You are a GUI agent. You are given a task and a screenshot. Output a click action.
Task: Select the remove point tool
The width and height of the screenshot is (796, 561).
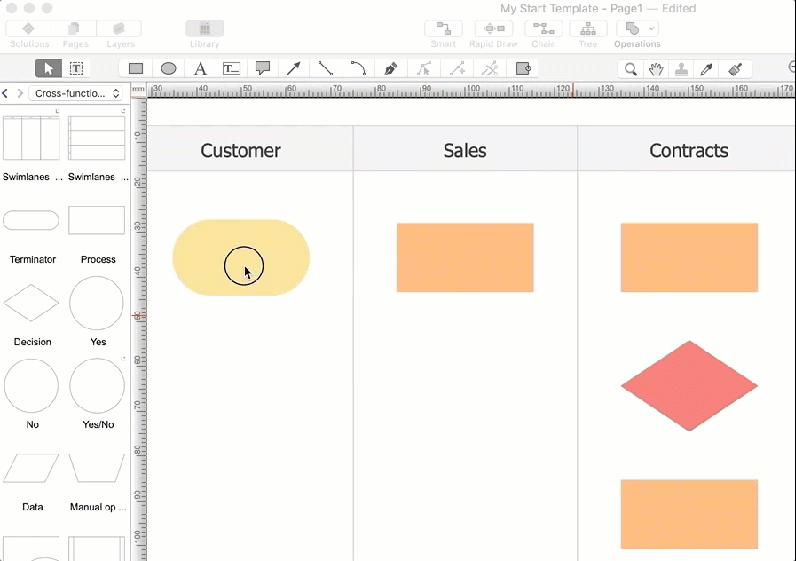tap(490, 69)
